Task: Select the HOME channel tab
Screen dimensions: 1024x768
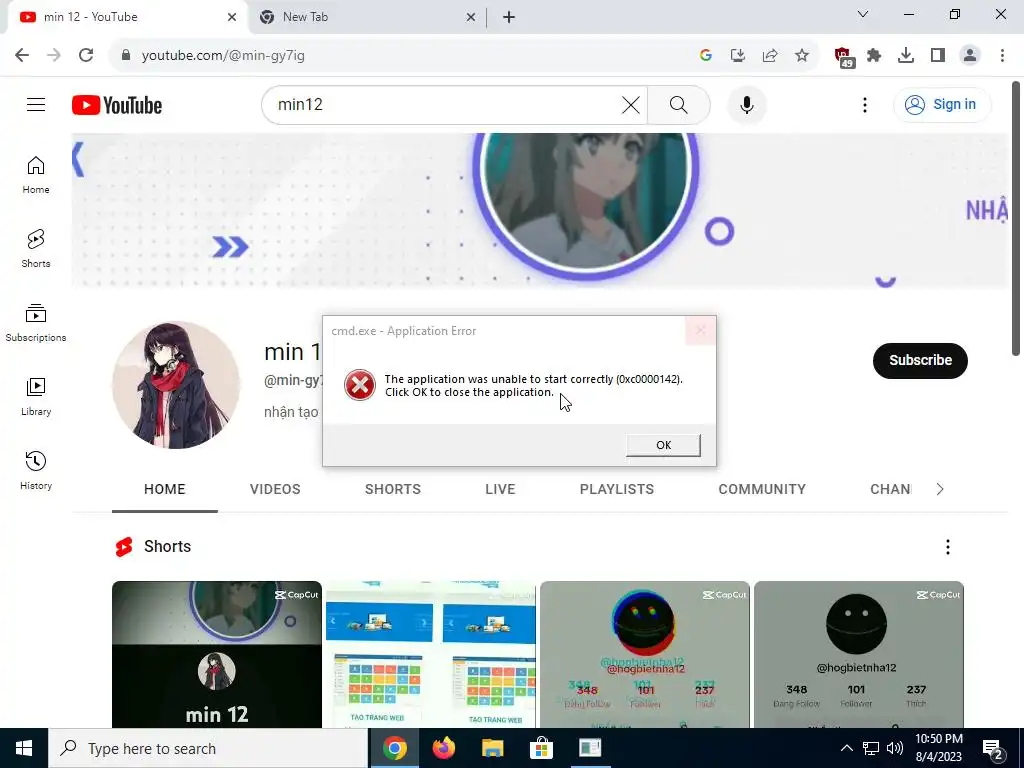Action: [x=165, y=489]
